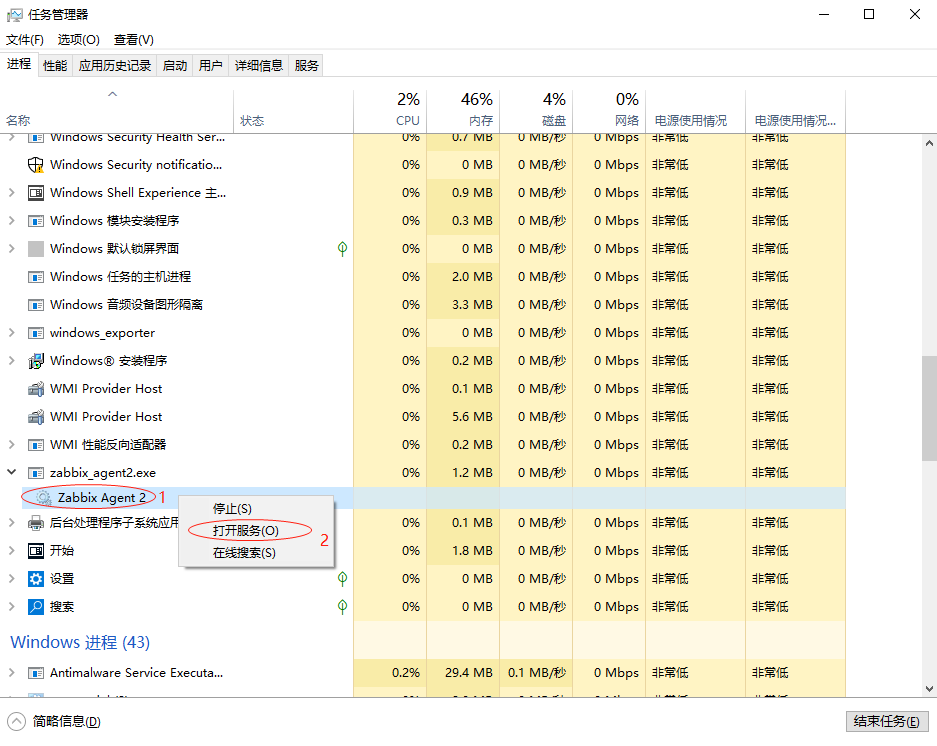Expand the Windows Shell Experience row
The image size is (937, 746).
(x=12, y=193)
